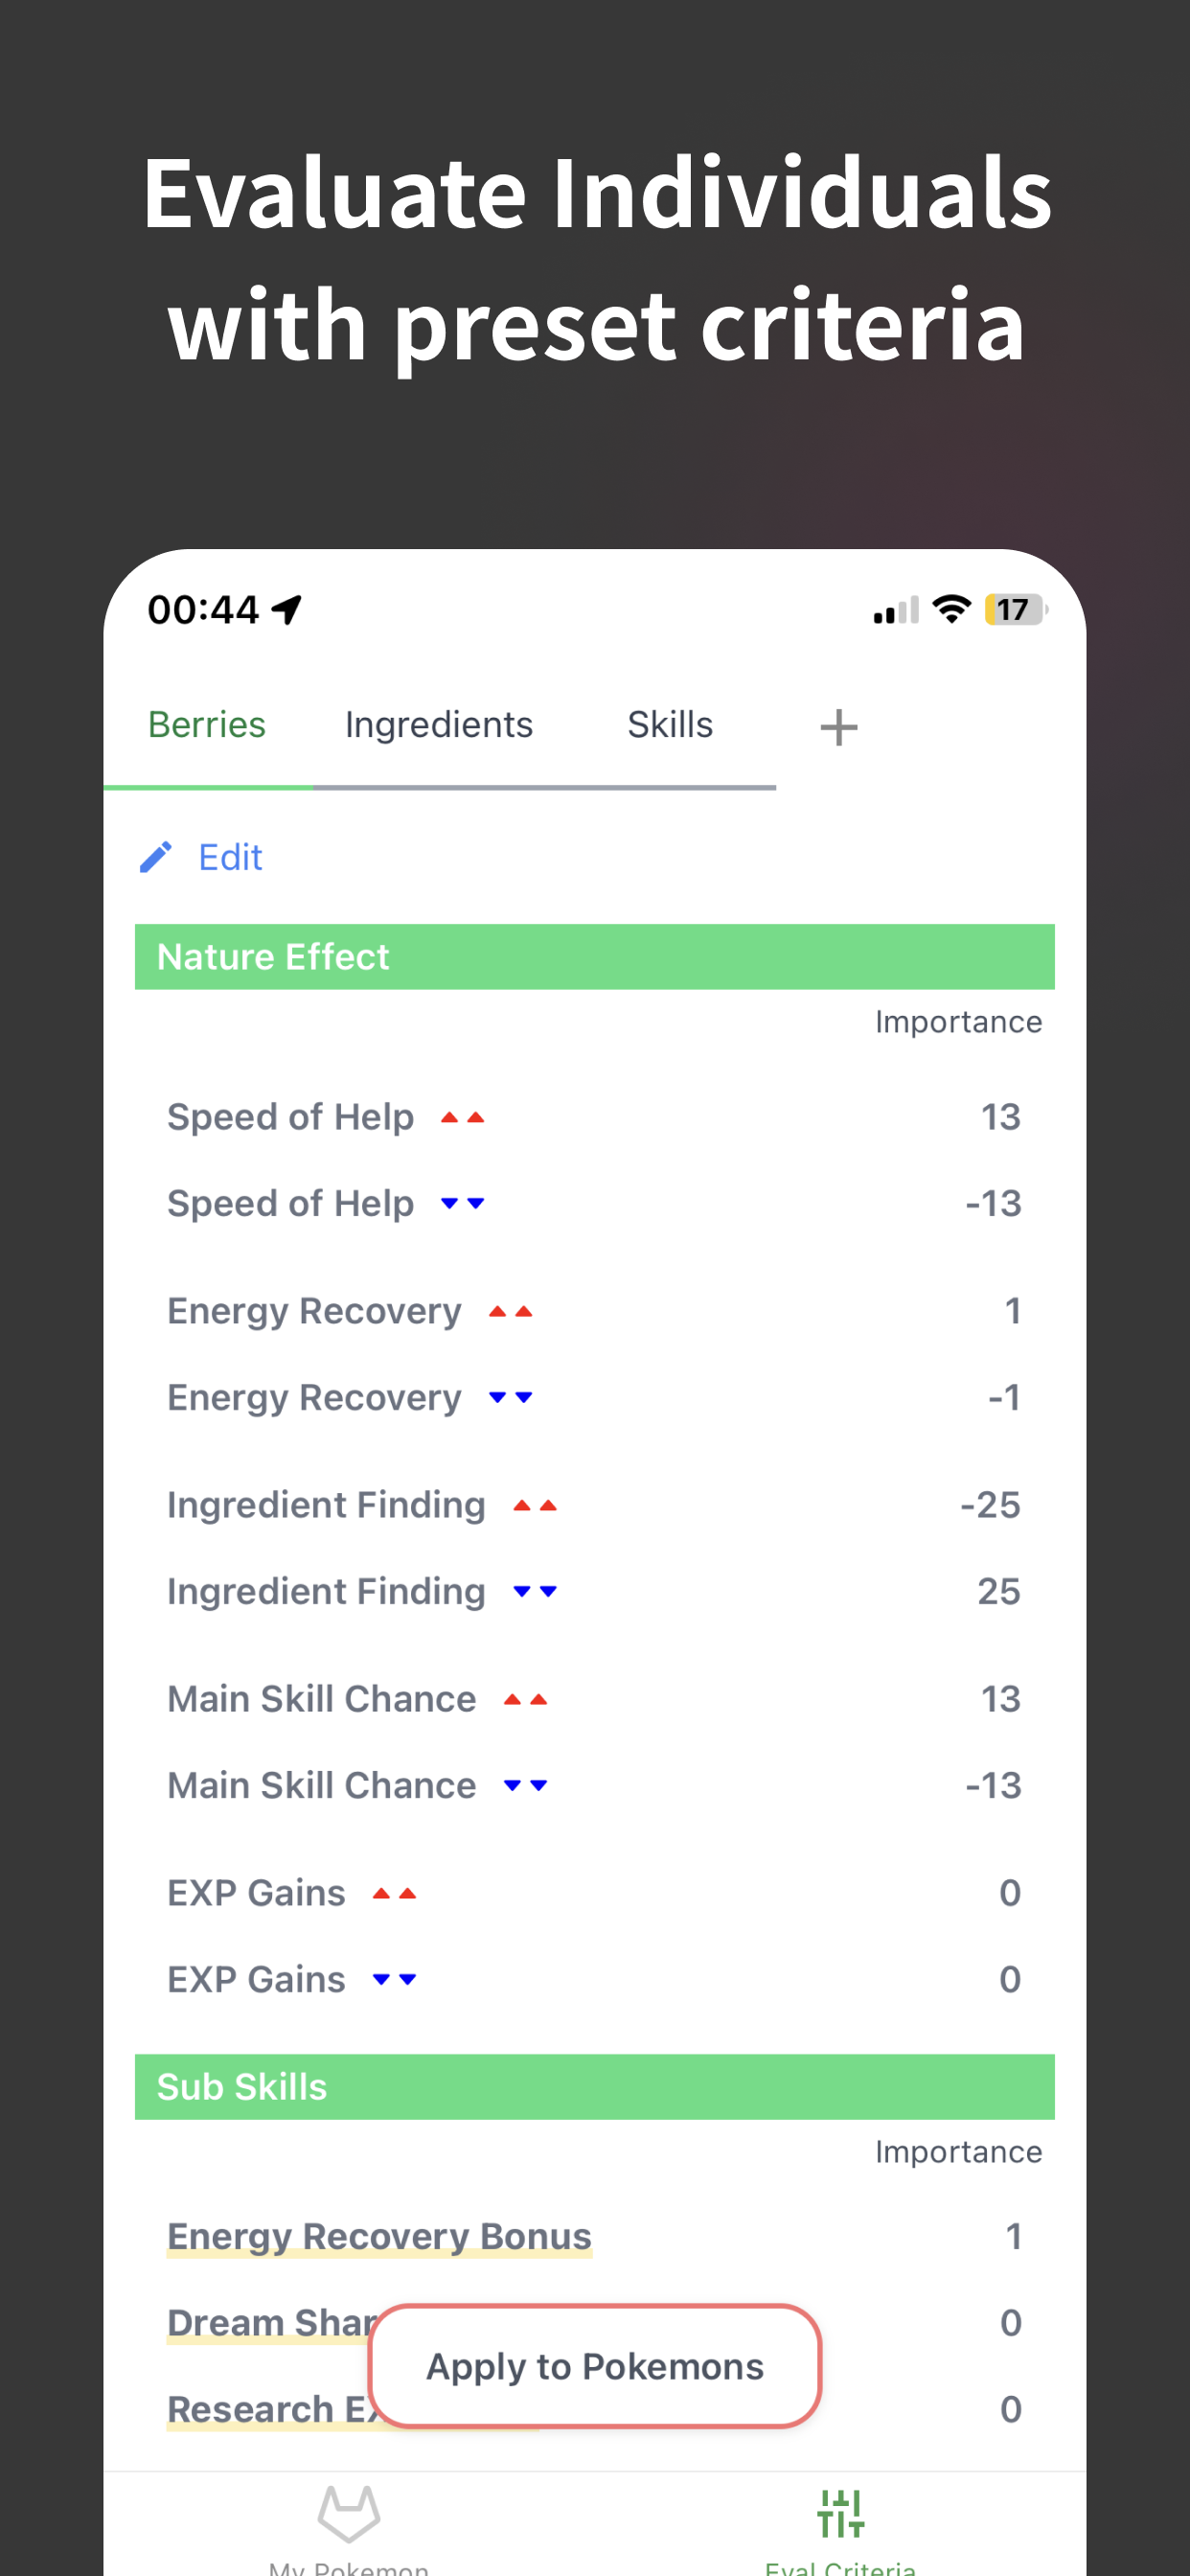This screenshot has height=2576, width=1190.
Task: Tap the battery indicator in status bar
Action: click(1015, 609)
